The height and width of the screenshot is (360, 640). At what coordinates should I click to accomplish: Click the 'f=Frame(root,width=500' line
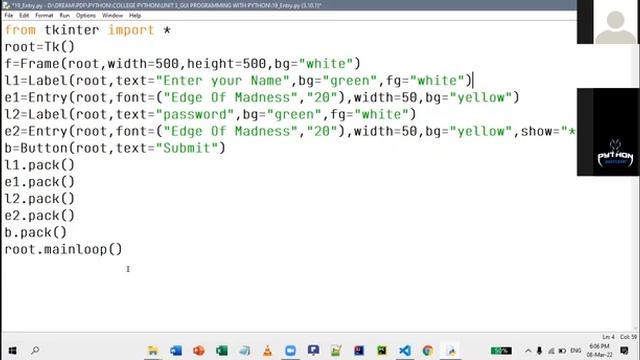[x=182, y=64]
